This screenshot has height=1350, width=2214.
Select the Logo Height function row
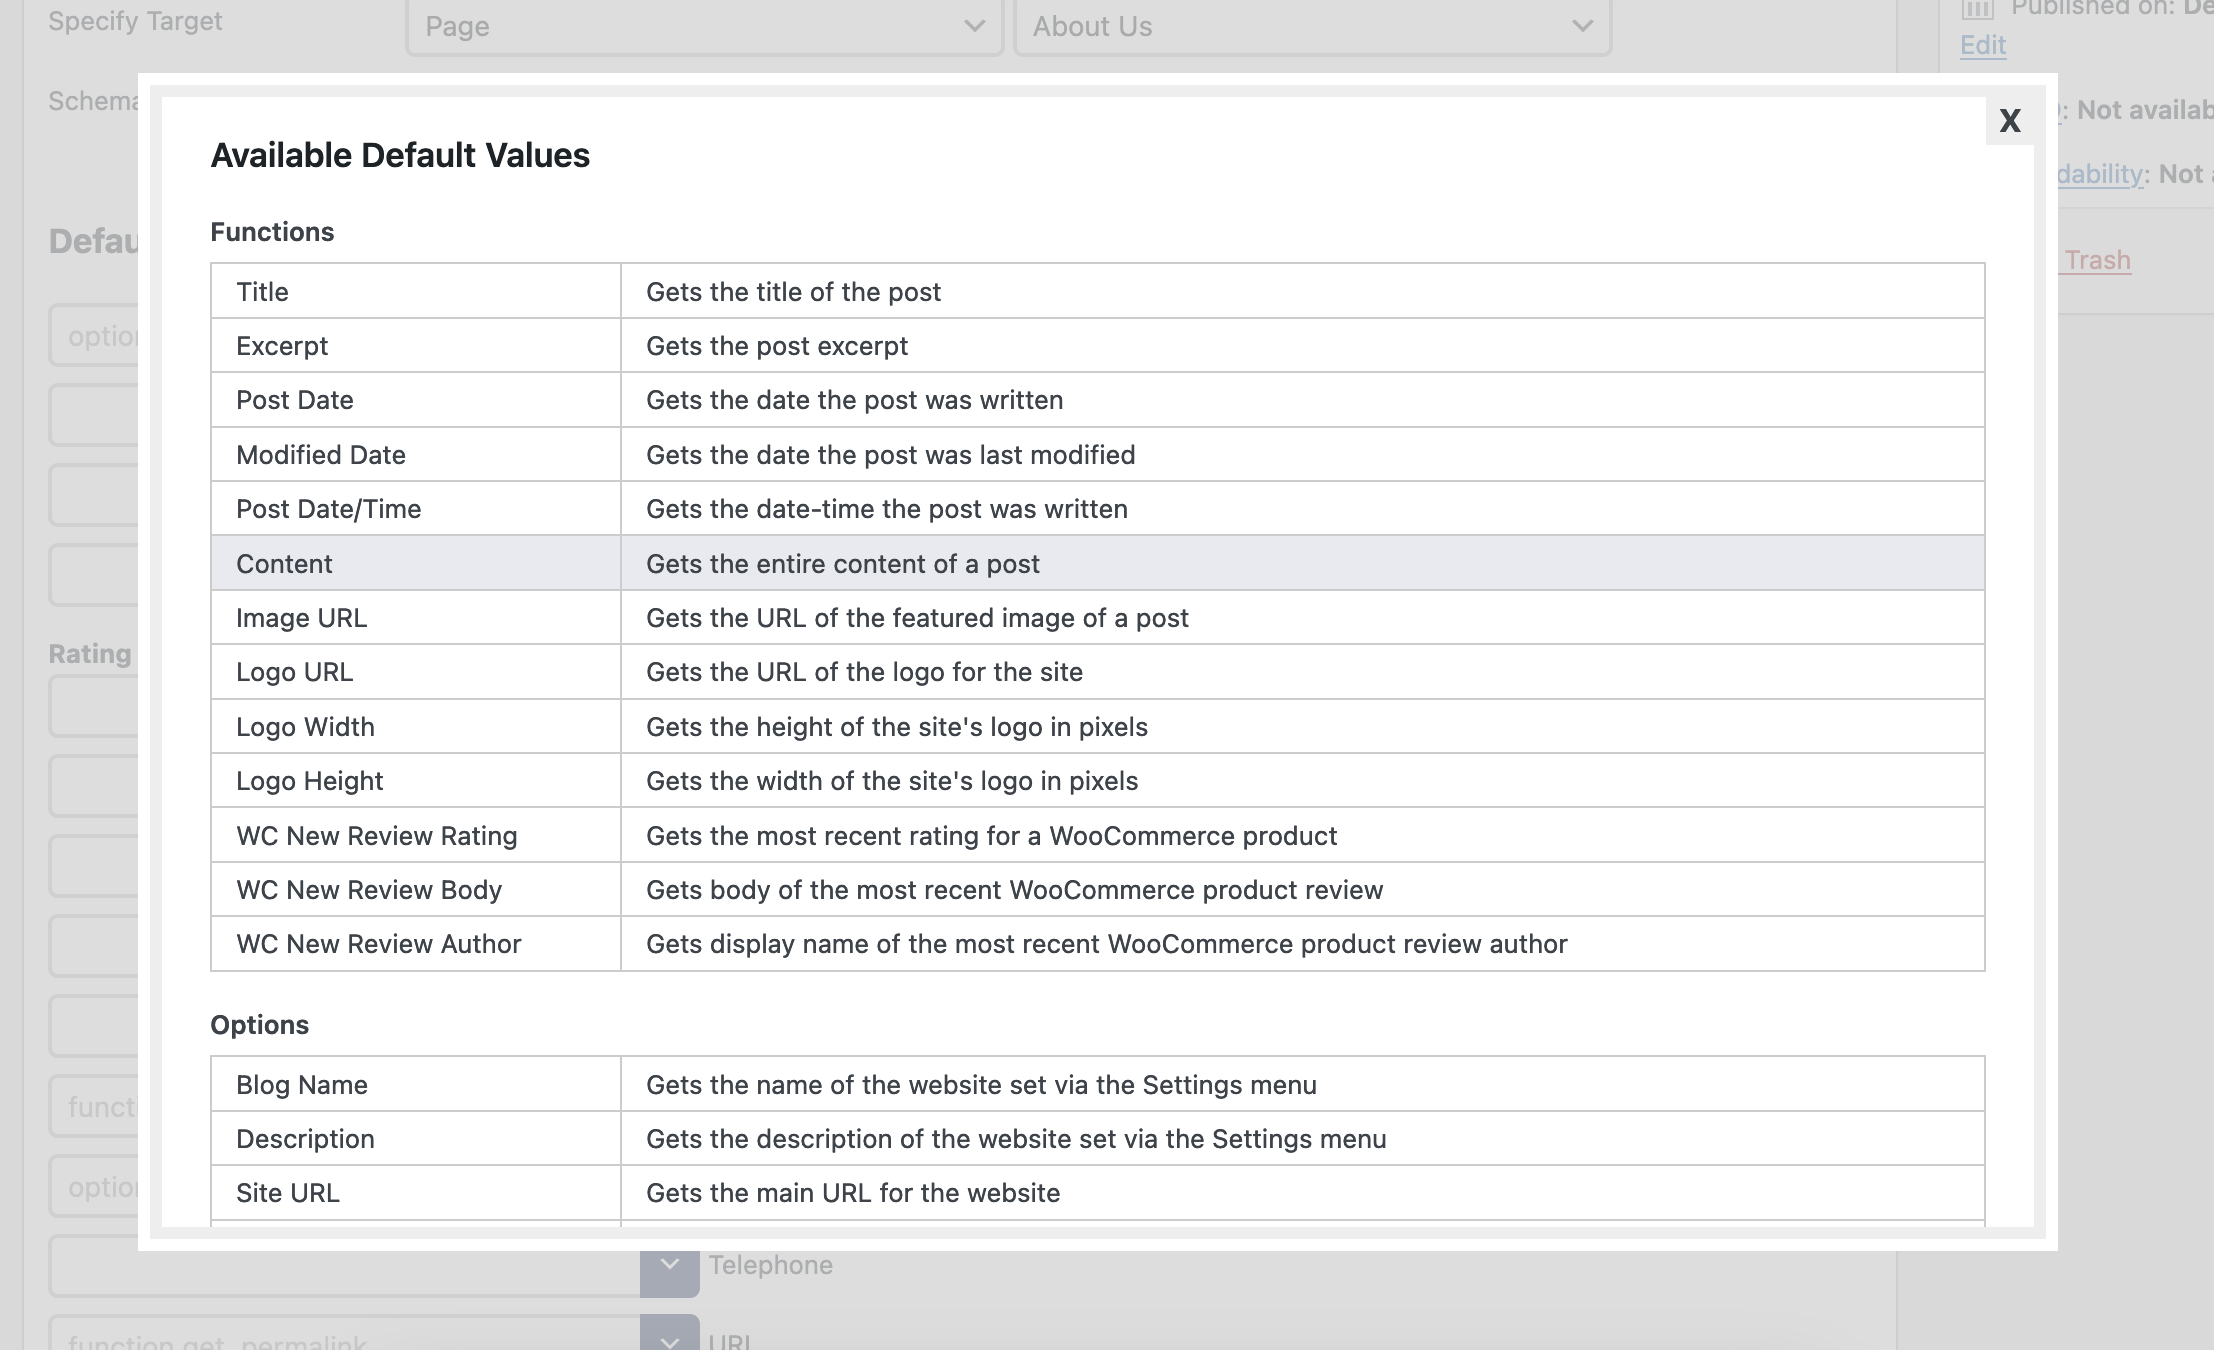point(1097,781)
